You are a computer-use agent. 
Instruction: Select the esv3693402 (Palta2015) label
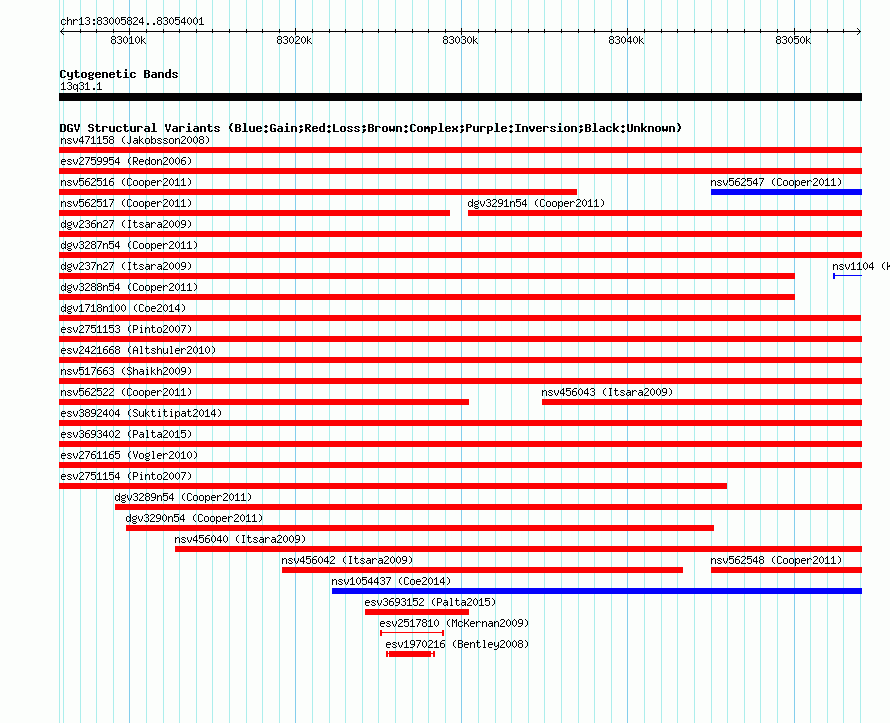127,434
